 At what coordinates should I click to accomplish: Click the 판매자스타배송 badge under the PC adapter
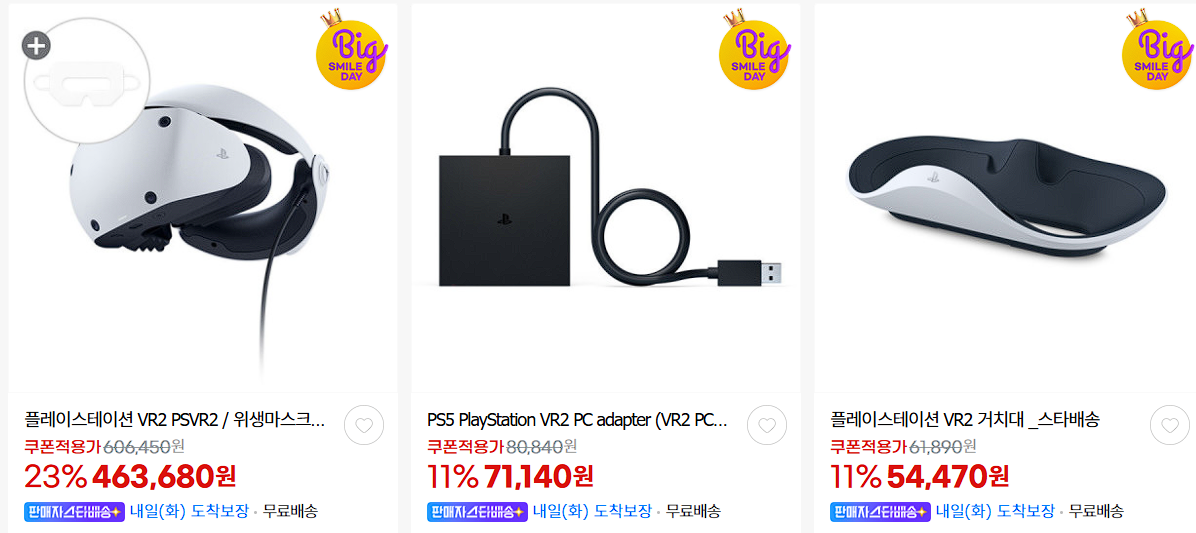pyautogui.click(x=477, y=511)
